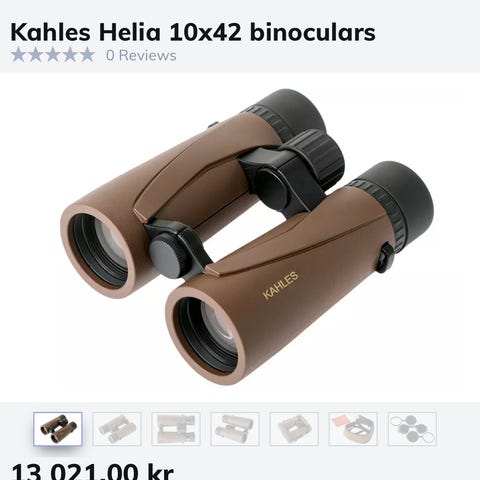
Task: Show seventh thumbnail with lens caps
Action: [x=412, y=429]
